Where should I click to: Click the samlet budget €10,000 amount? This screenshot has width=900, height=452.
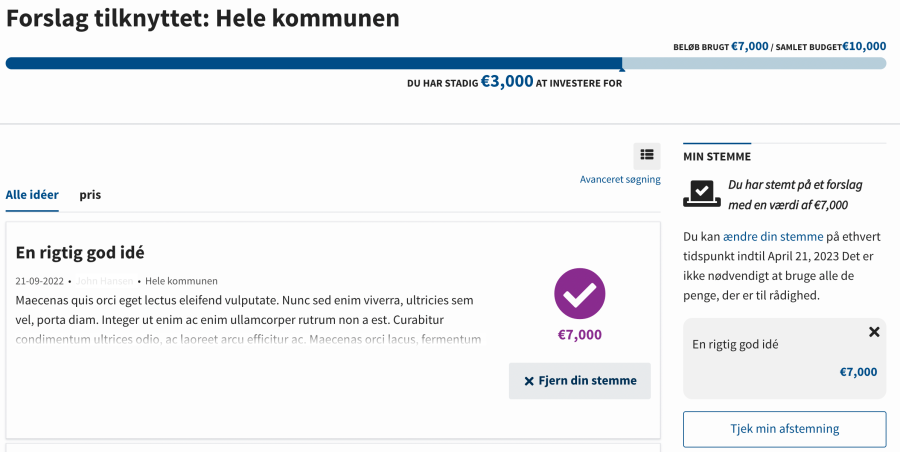[863, 46]
